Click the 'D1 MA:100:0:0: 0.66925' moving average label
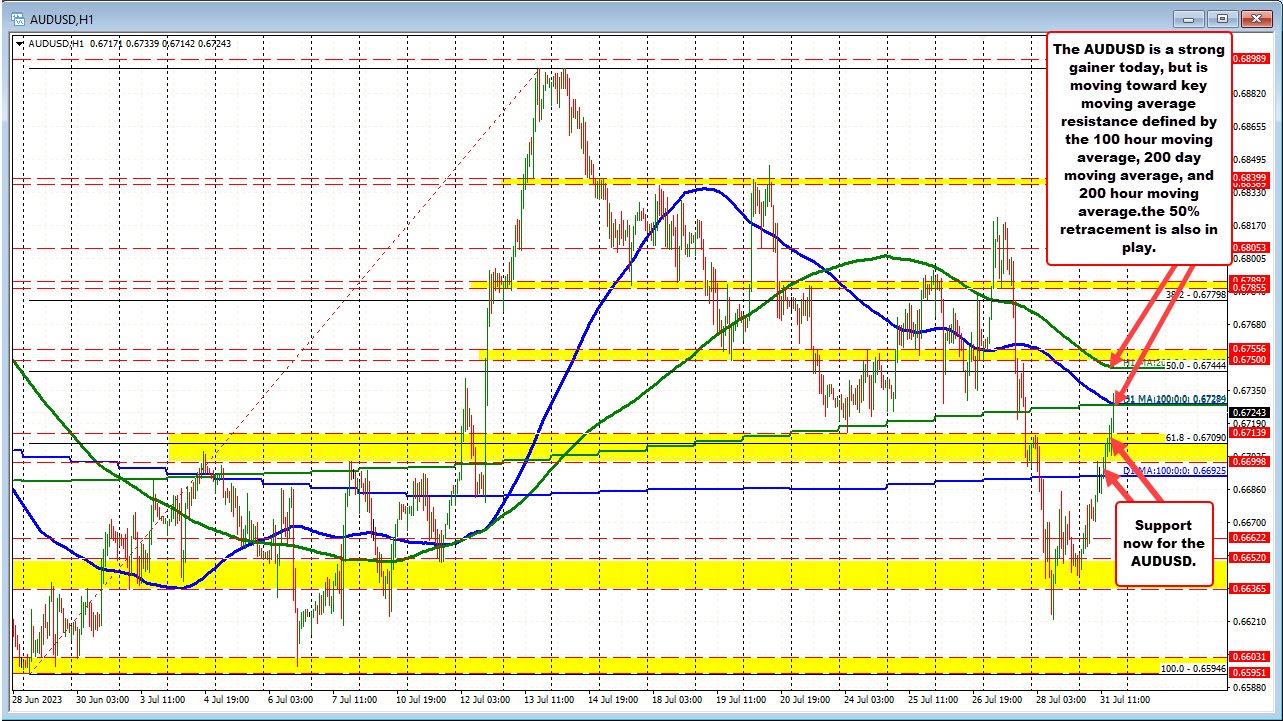The height and width of the screenshot is (721, 1283). pyautogui.click(x=1174, y=470)
